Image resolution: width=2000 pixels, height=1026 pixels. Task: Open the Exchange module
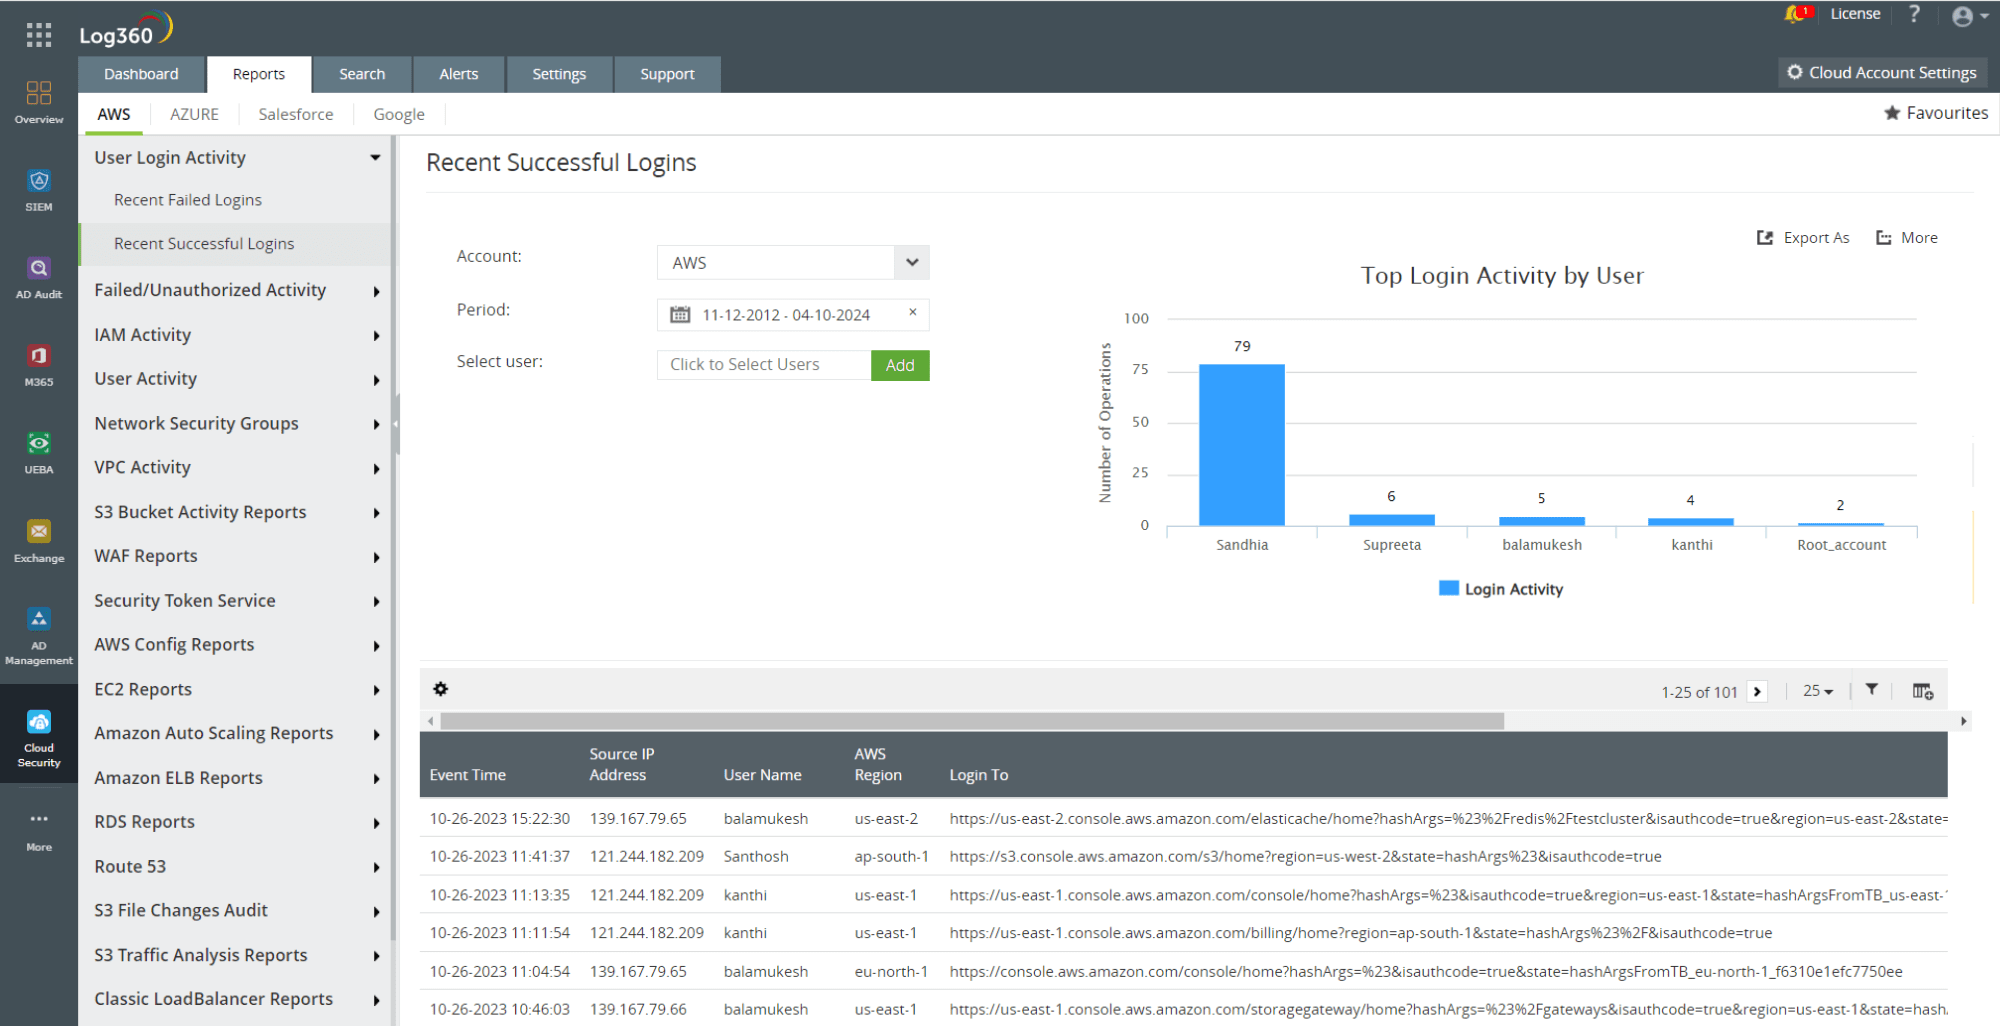point(38,541)
